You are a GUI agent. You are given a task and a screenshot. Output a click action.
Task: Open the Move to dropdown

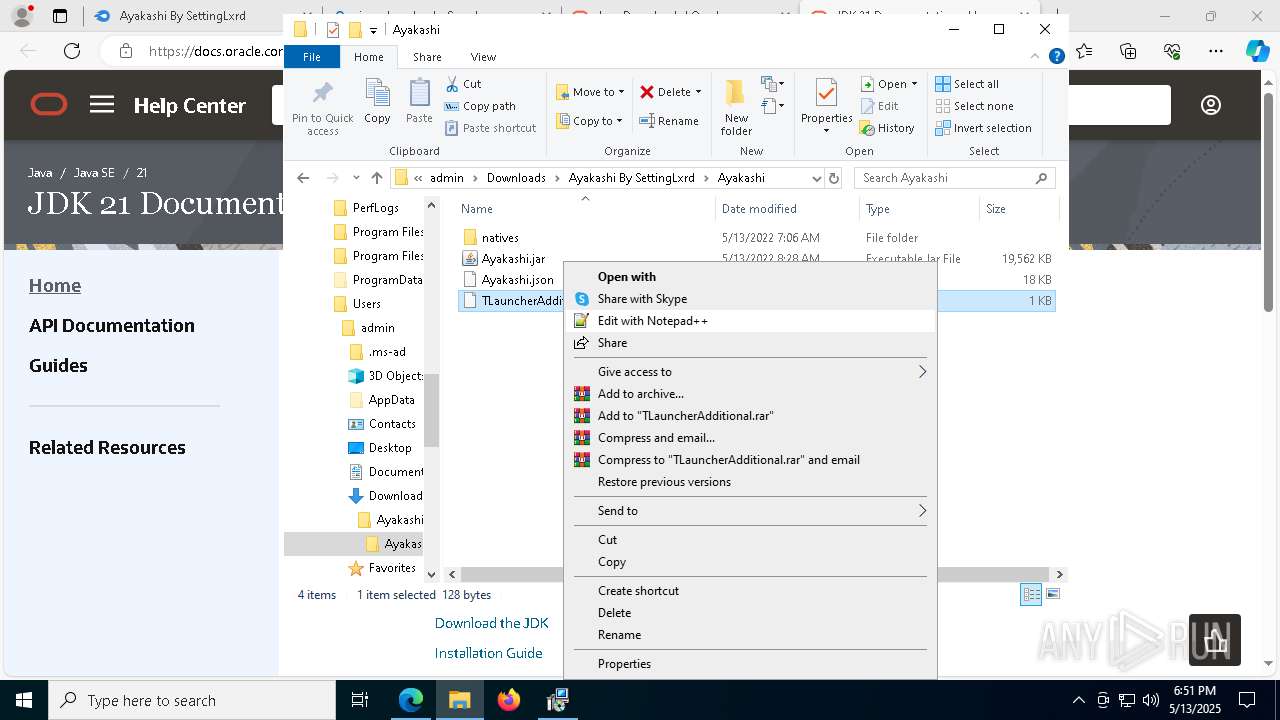pos(590,92)
